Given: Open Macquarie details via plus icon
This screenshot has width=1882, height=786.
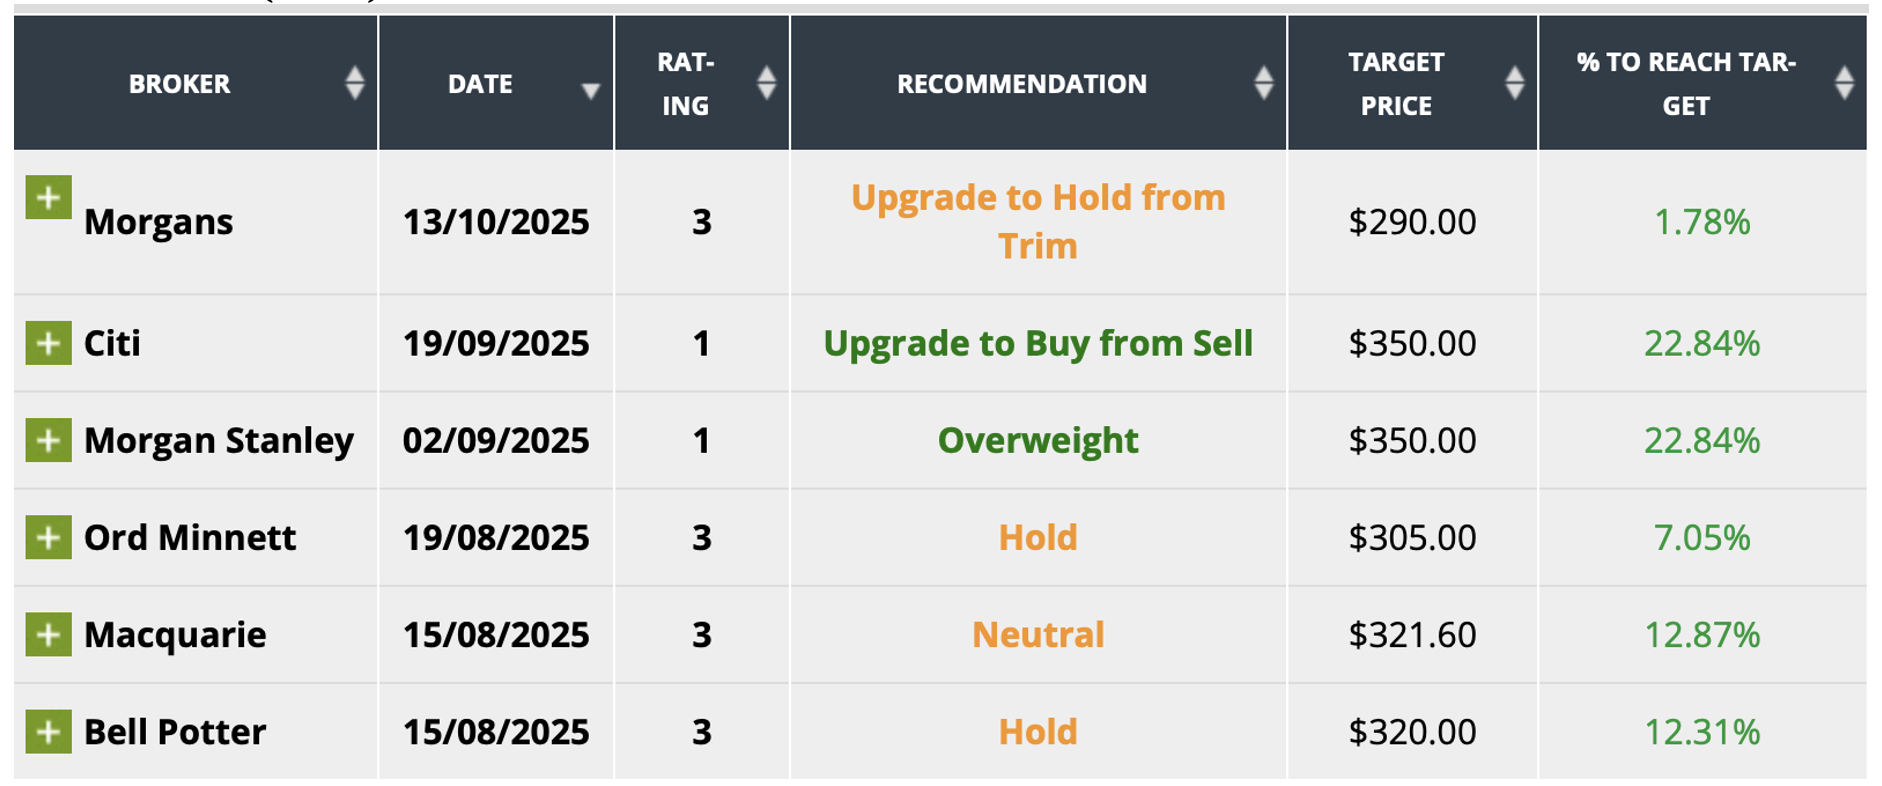Looking at the screenshot, I should (x=48, y=634).
